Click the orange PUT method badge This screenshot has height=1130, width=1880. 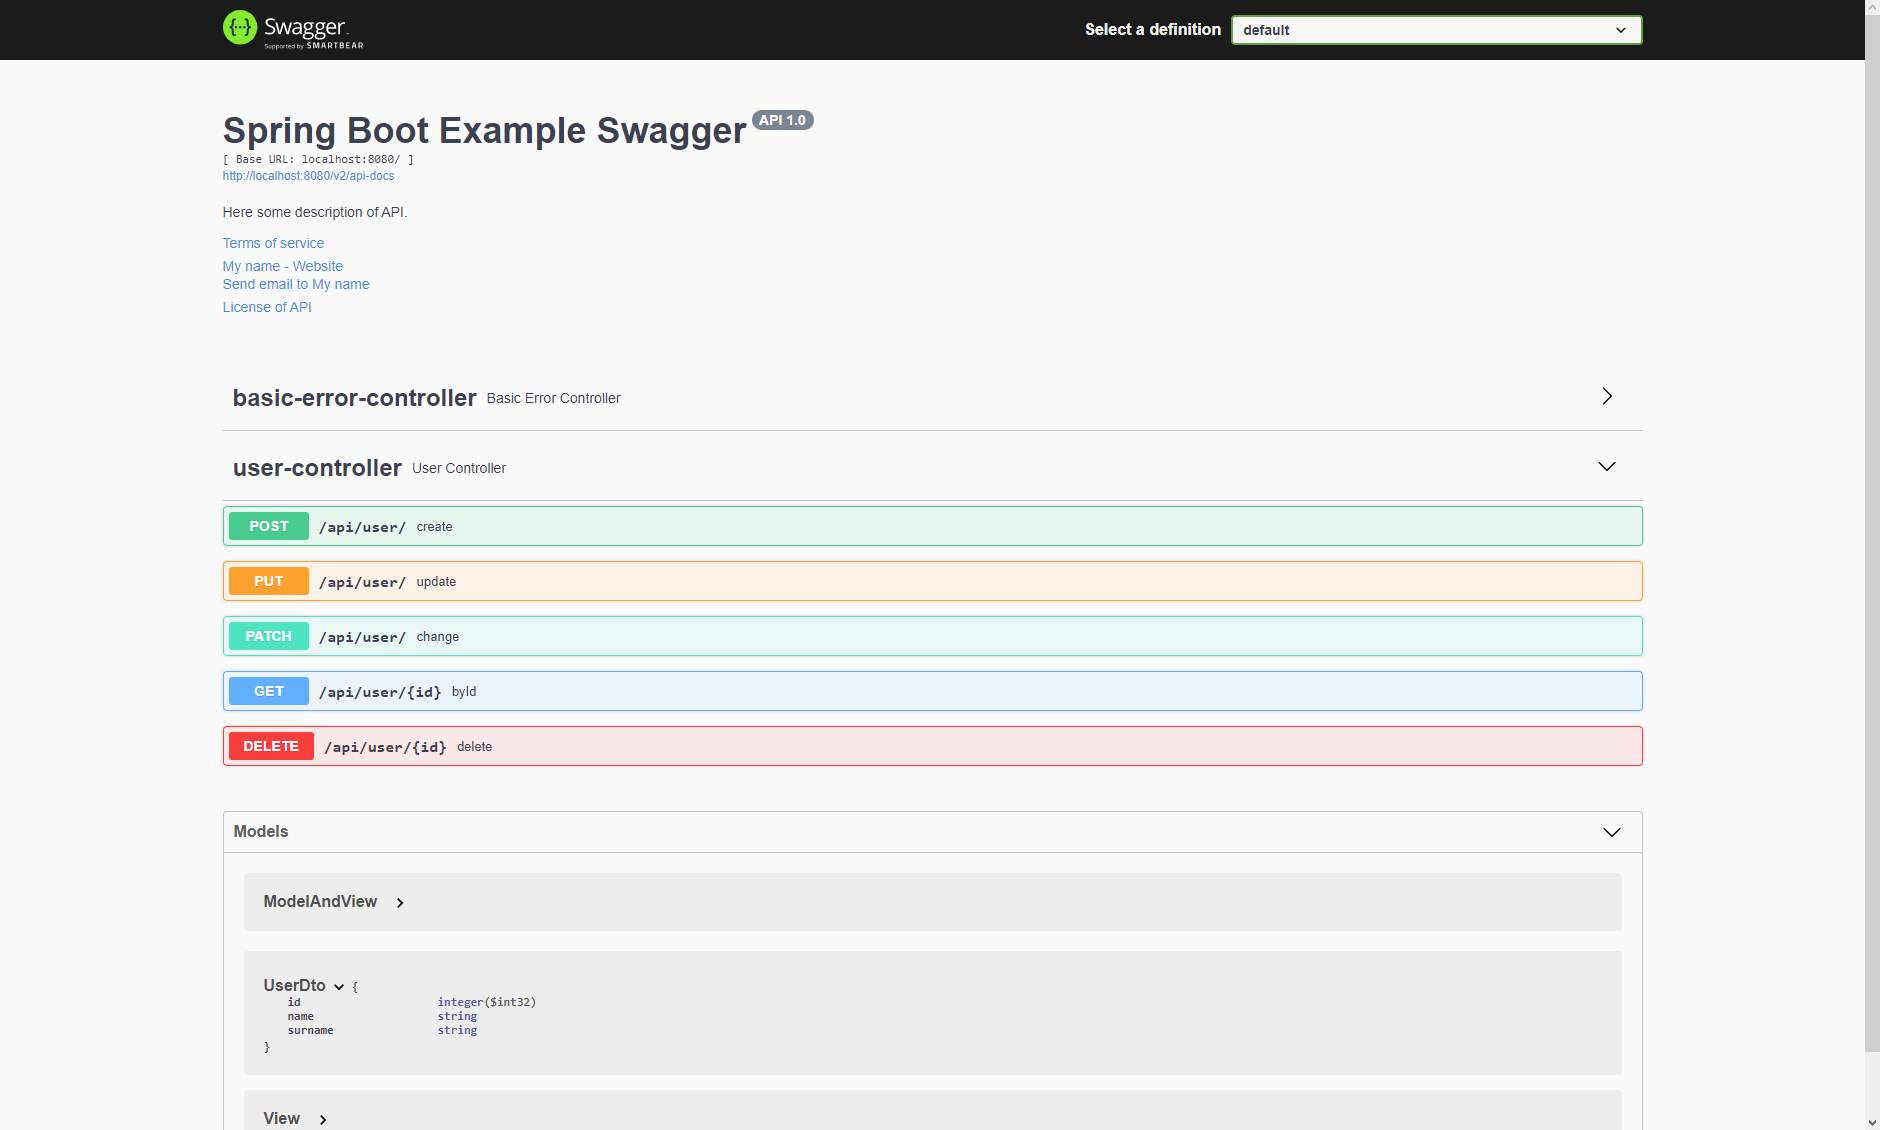[x=268, y=580]
